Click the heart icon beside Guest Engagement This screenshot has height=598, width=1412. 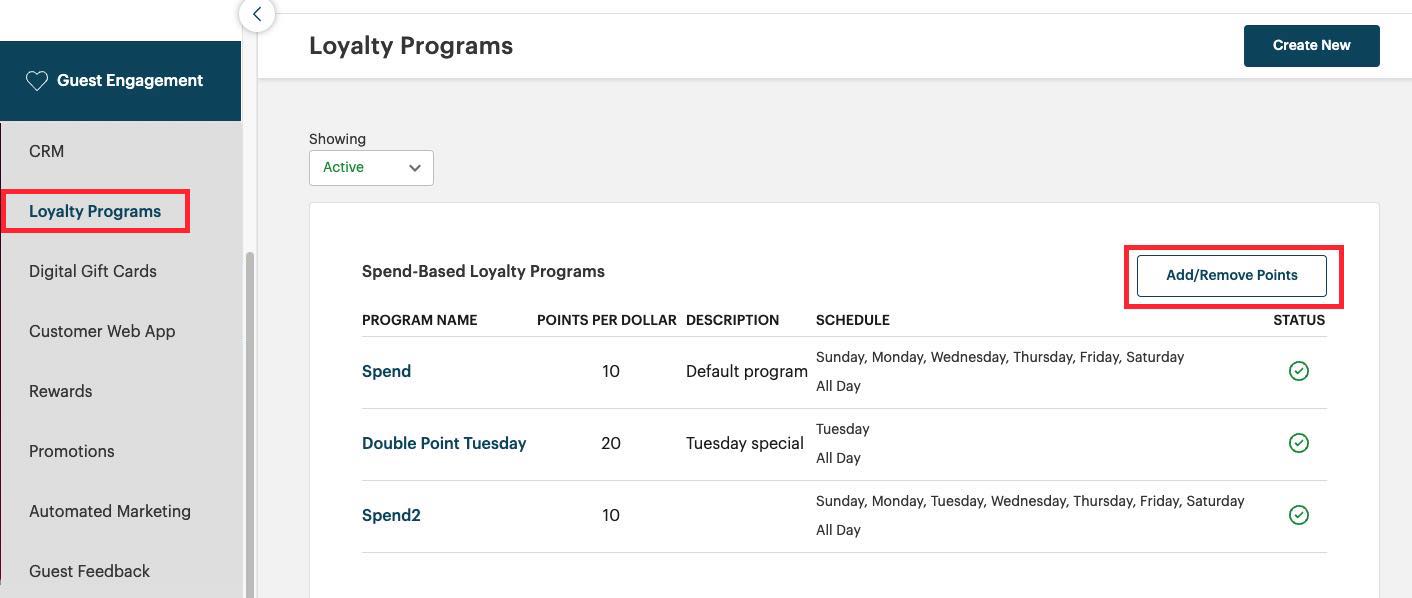[37, 81]
